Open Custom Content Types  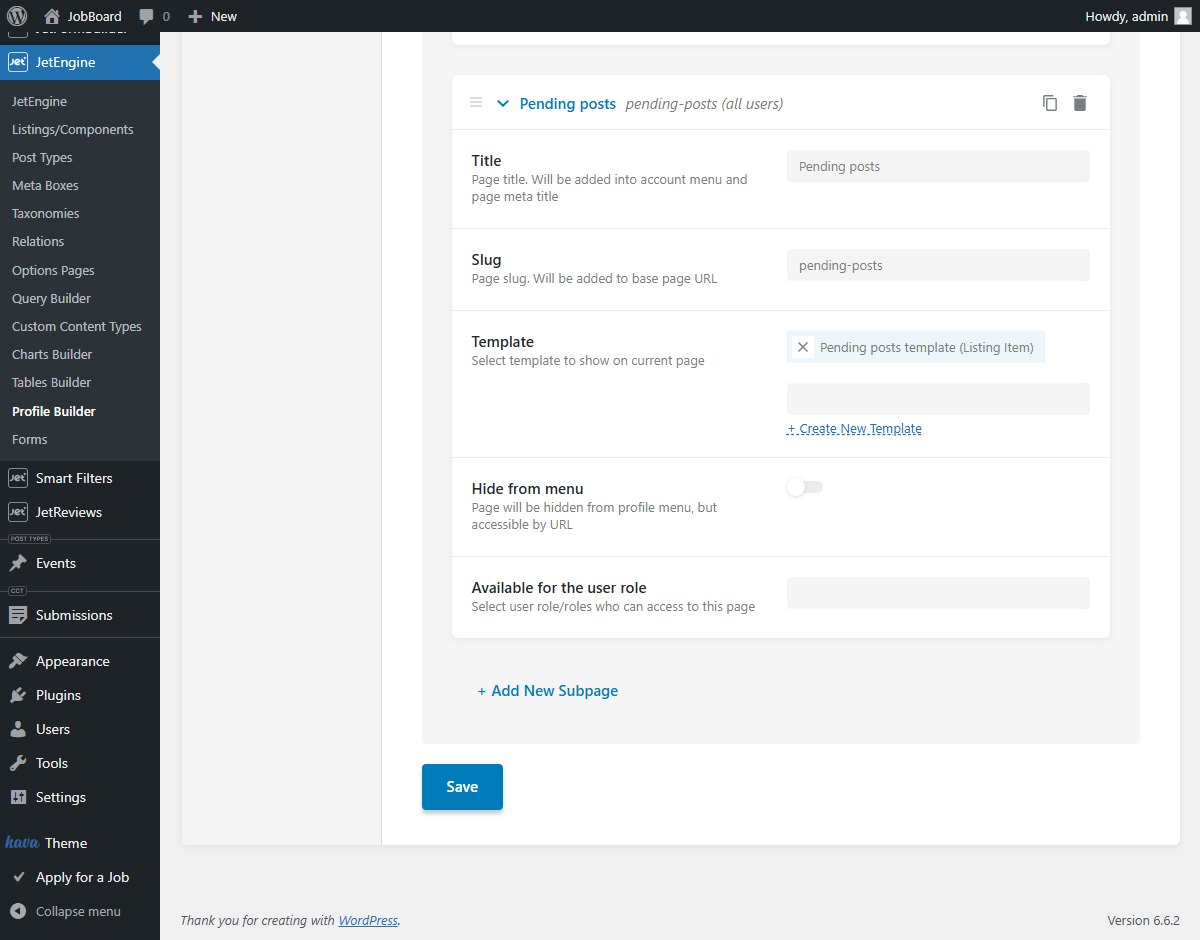77,326
